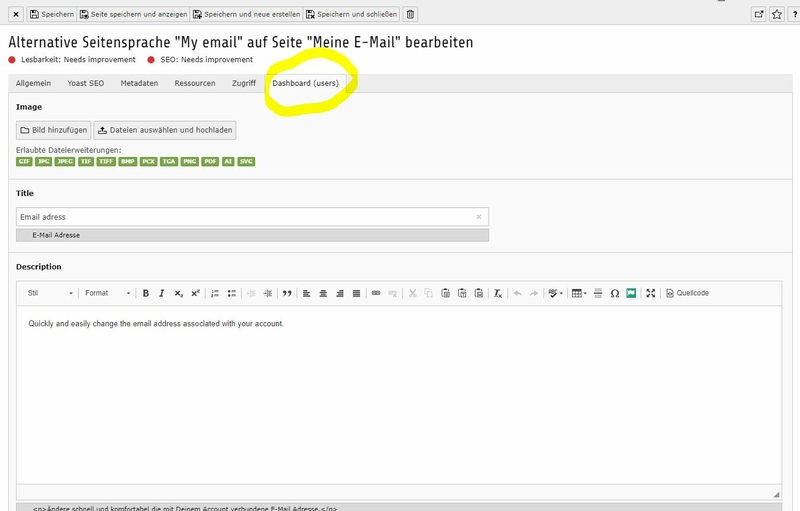Select the Zugriff tab

click(x=244, y=83)
